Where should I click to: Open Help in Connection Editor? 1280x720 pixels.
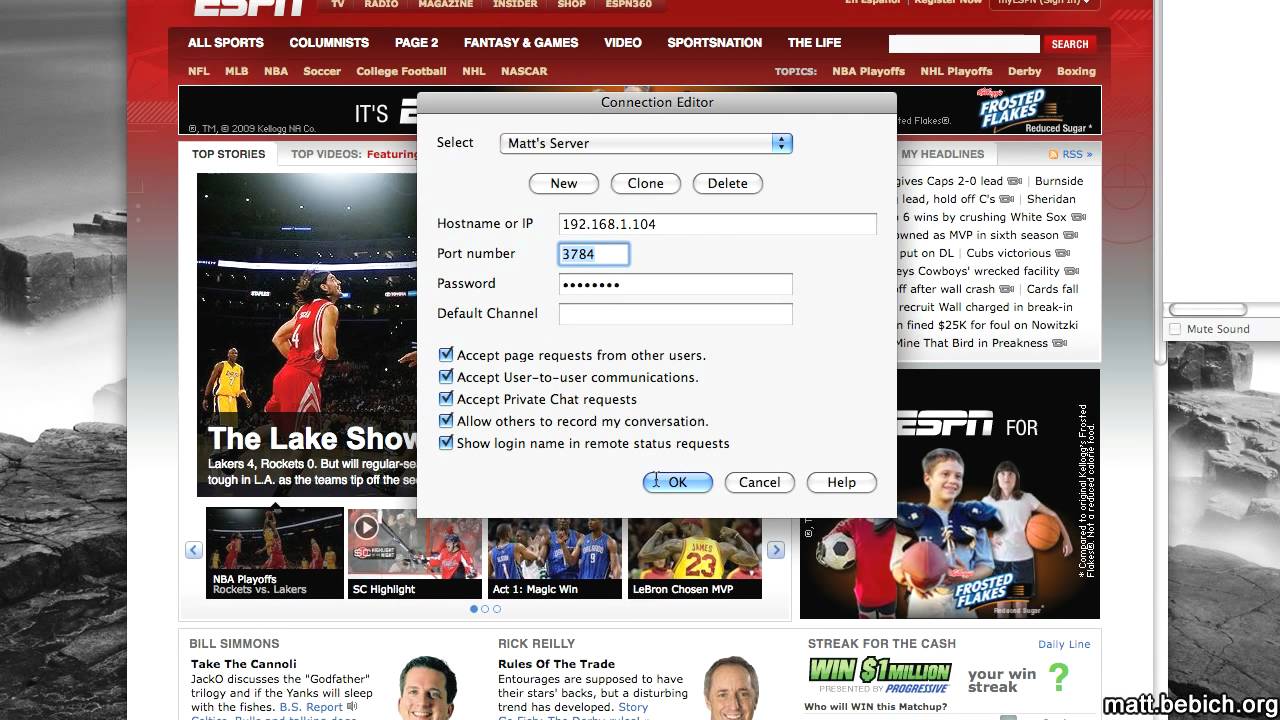click(841, 482)
